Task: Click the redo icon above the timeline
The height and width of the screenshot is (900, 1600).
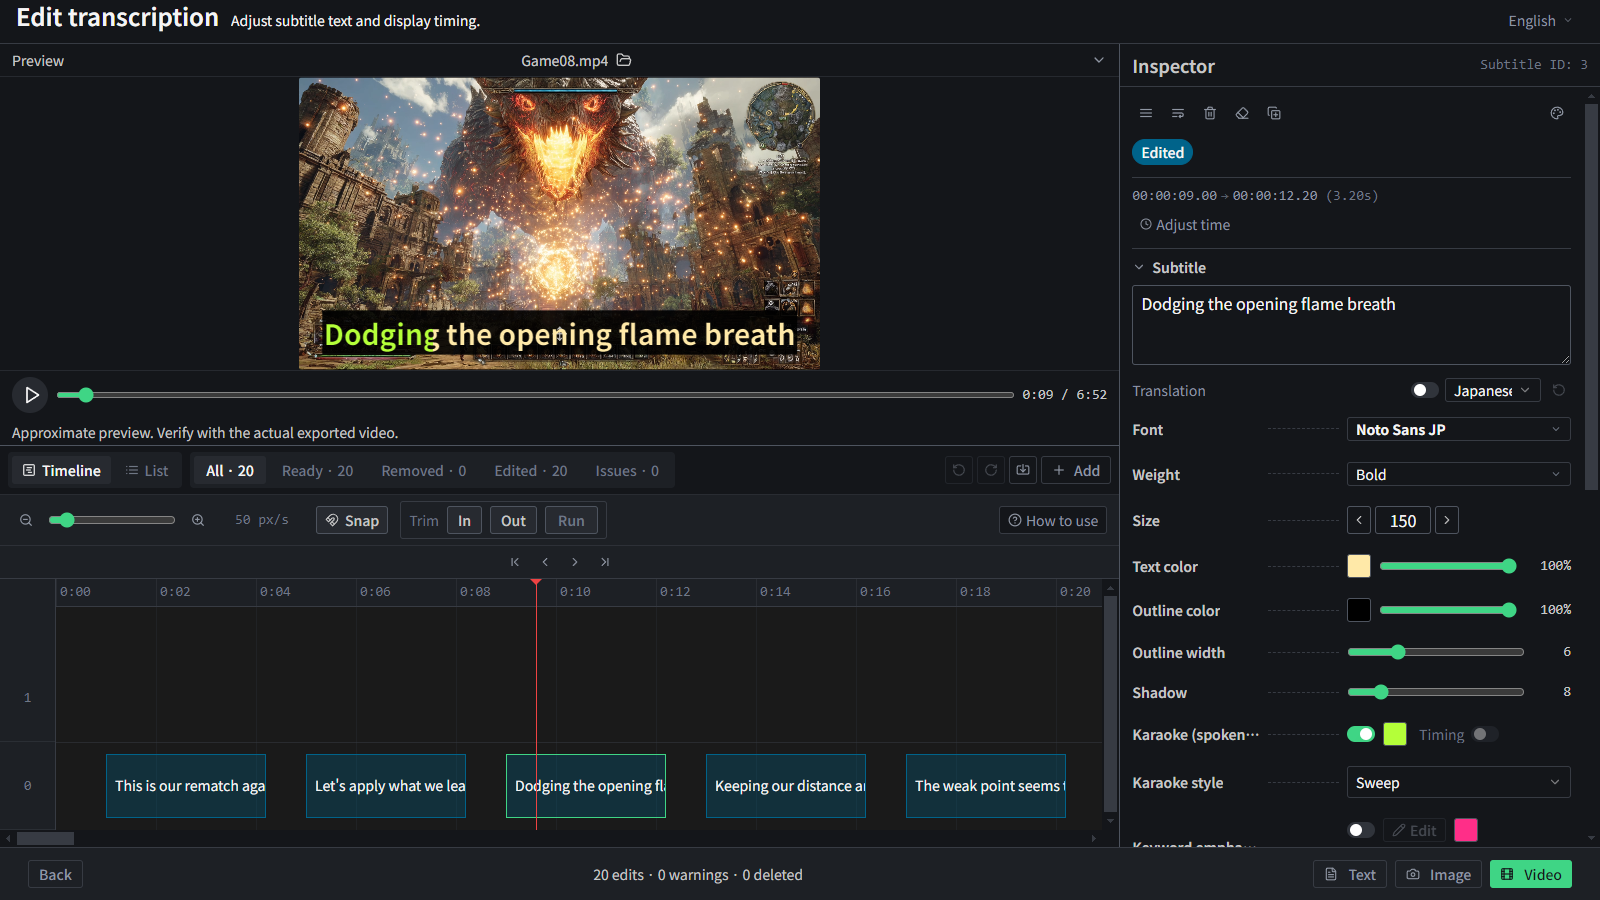Action: pyautogui.click(x=991, y=470)
